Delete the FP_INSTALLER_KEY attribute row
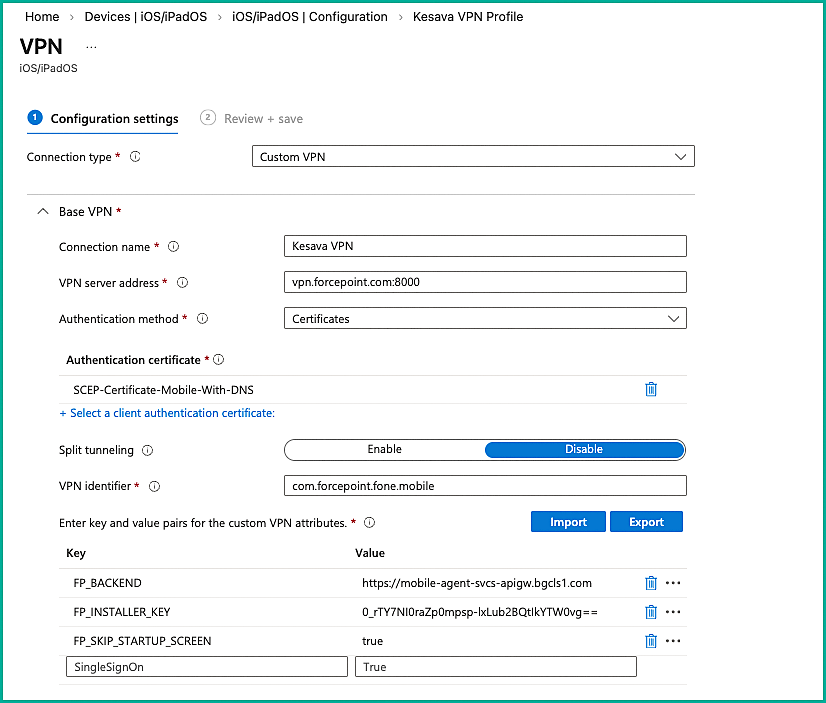 [651, 612]
